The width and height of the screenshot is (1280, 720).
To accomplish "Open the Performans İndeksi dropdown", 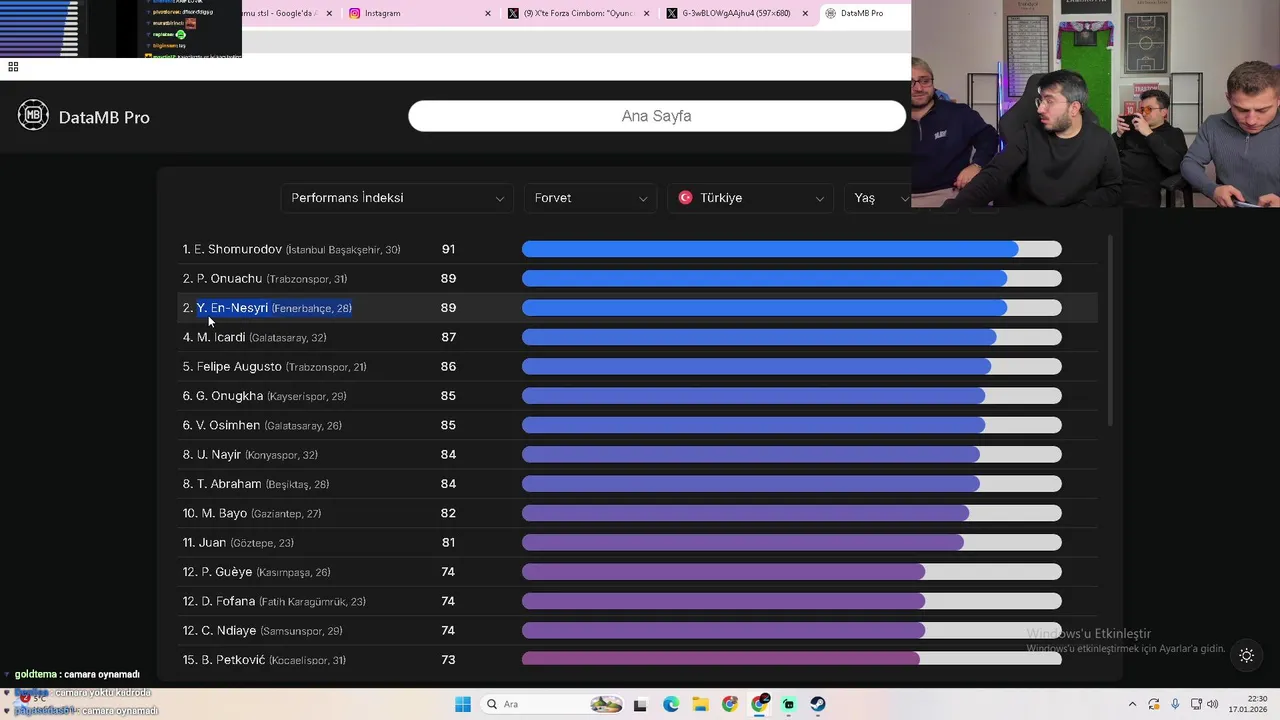I will pyautogui.click(x=397, y=198).
